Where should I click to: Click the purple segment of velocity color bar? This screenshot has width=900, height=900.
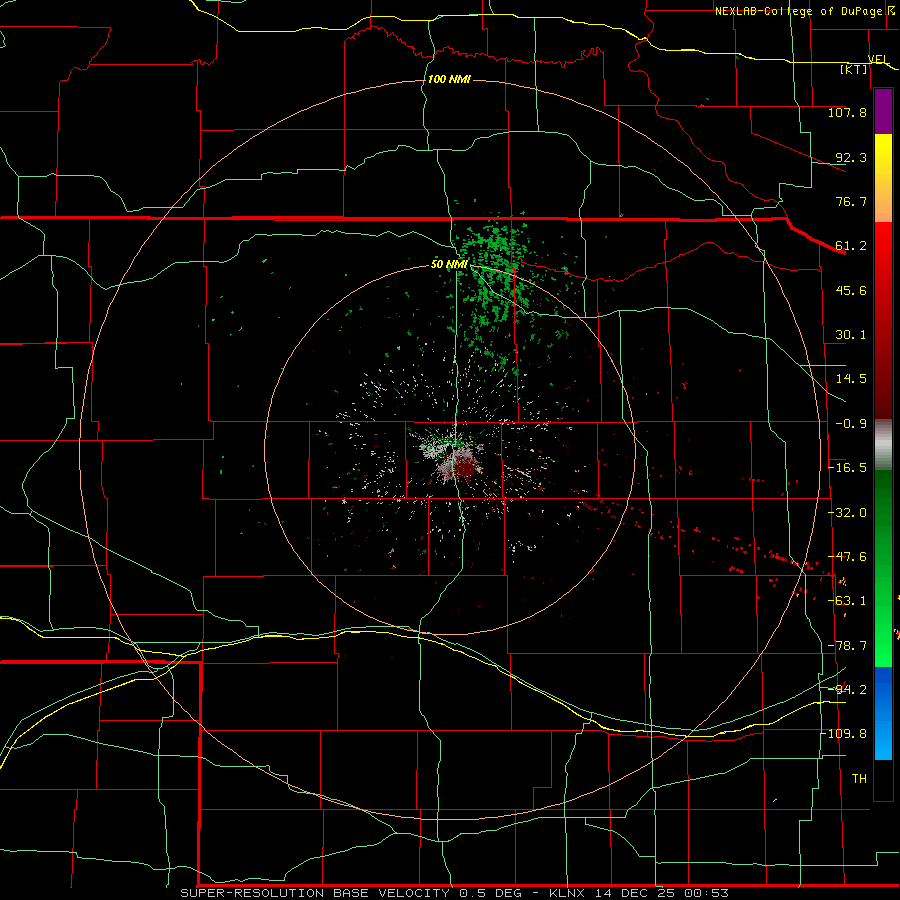pyautogui.click(x=883, y=111)
